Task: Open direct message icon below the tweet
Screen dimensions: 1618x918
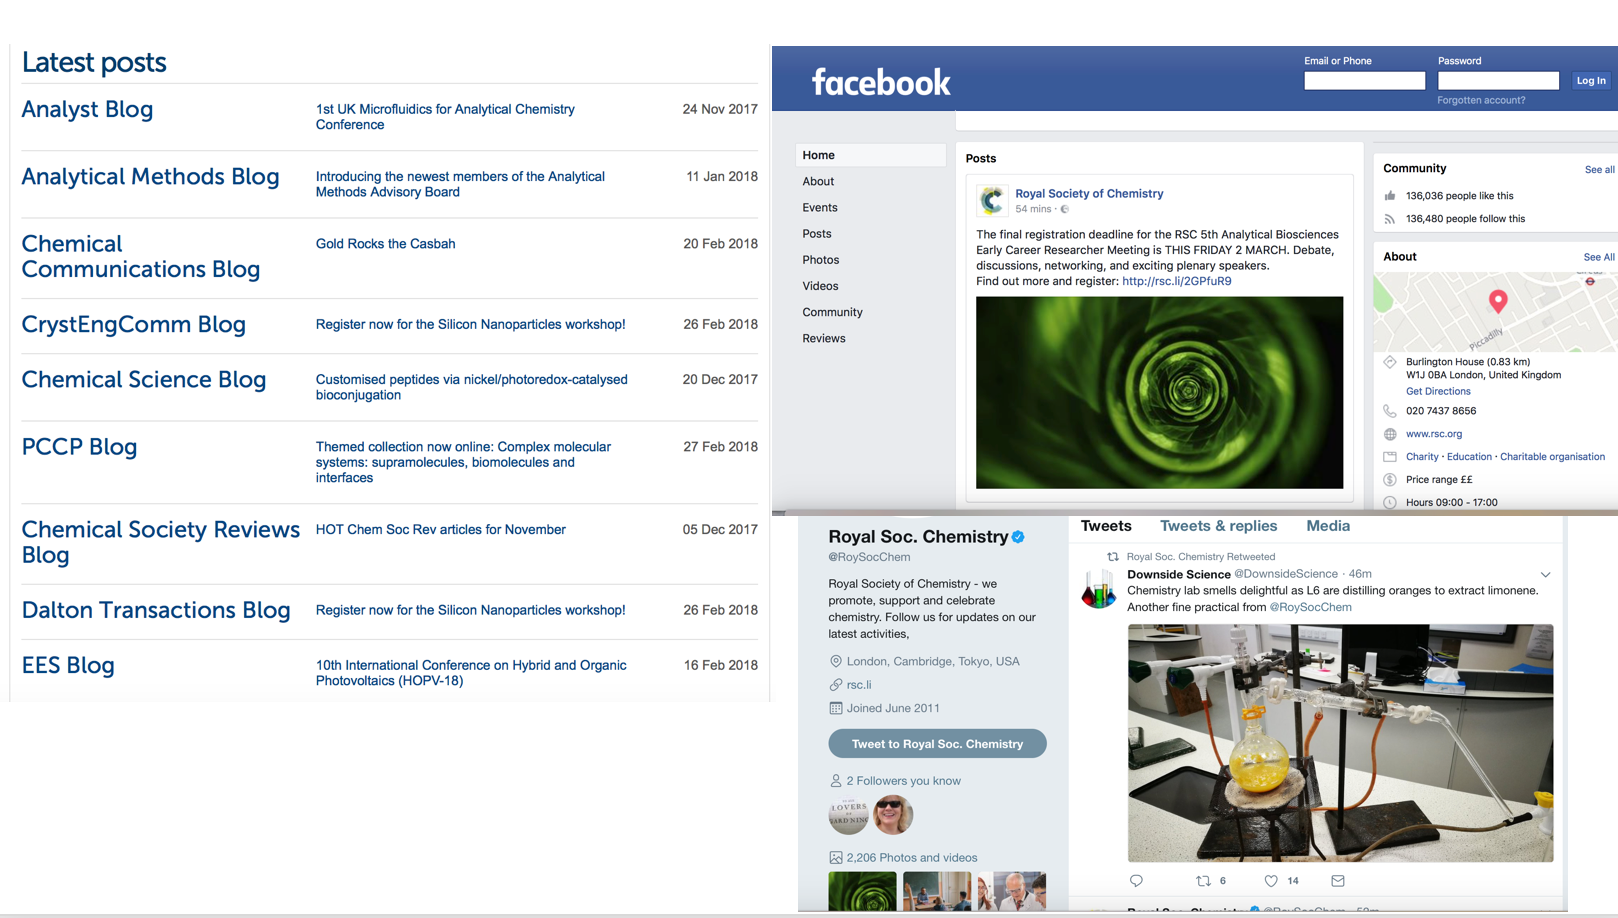Action: 1337,881
